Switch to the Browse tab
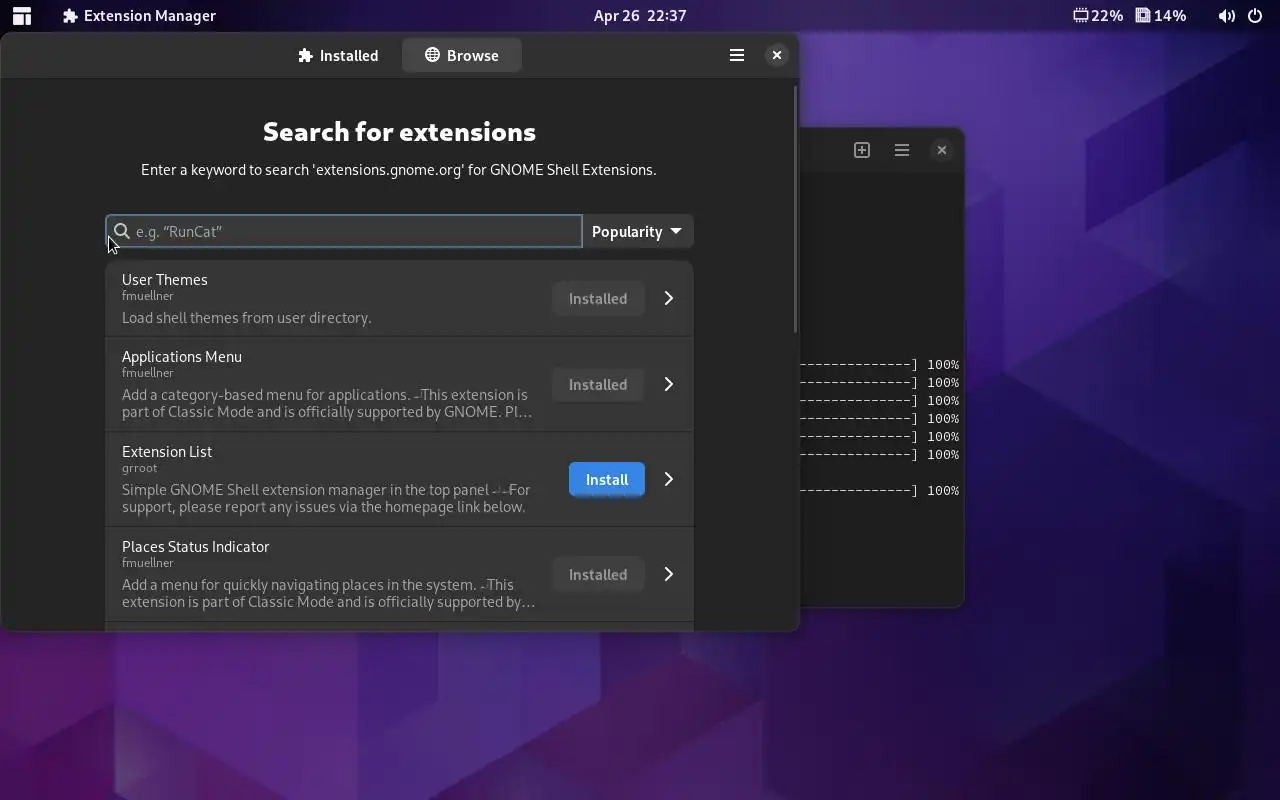This screenshot has width=1280, height=800. (x=461, y=55)
